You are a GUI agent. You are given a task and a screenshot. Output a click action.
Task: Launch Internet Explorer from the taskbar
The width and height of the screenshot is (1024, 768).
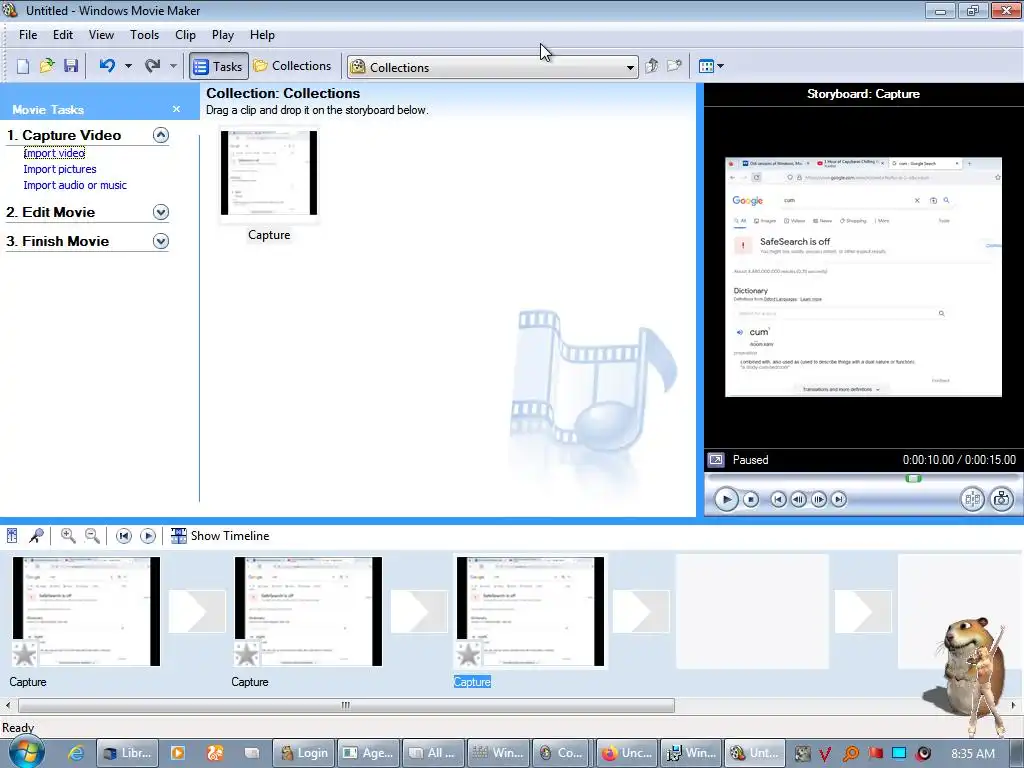(x=76, y=753)
